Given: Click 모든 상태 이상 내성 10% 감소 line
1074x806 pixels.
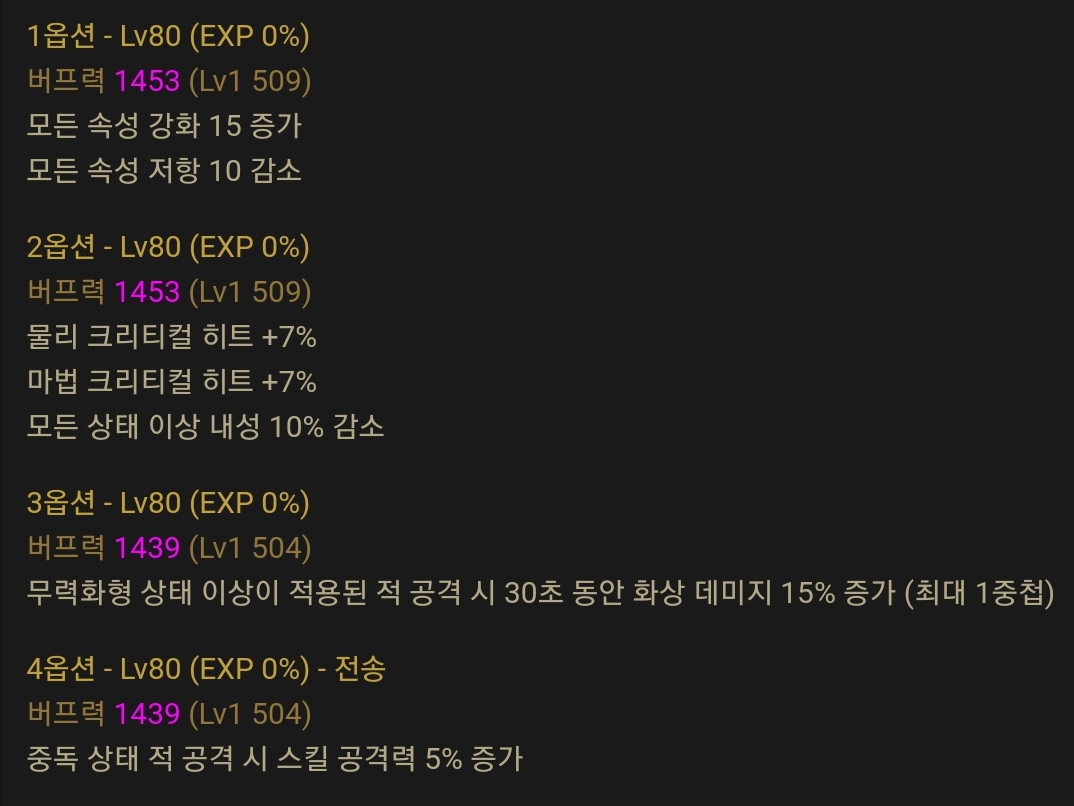Looking at the screenshot, I should 205,427.
